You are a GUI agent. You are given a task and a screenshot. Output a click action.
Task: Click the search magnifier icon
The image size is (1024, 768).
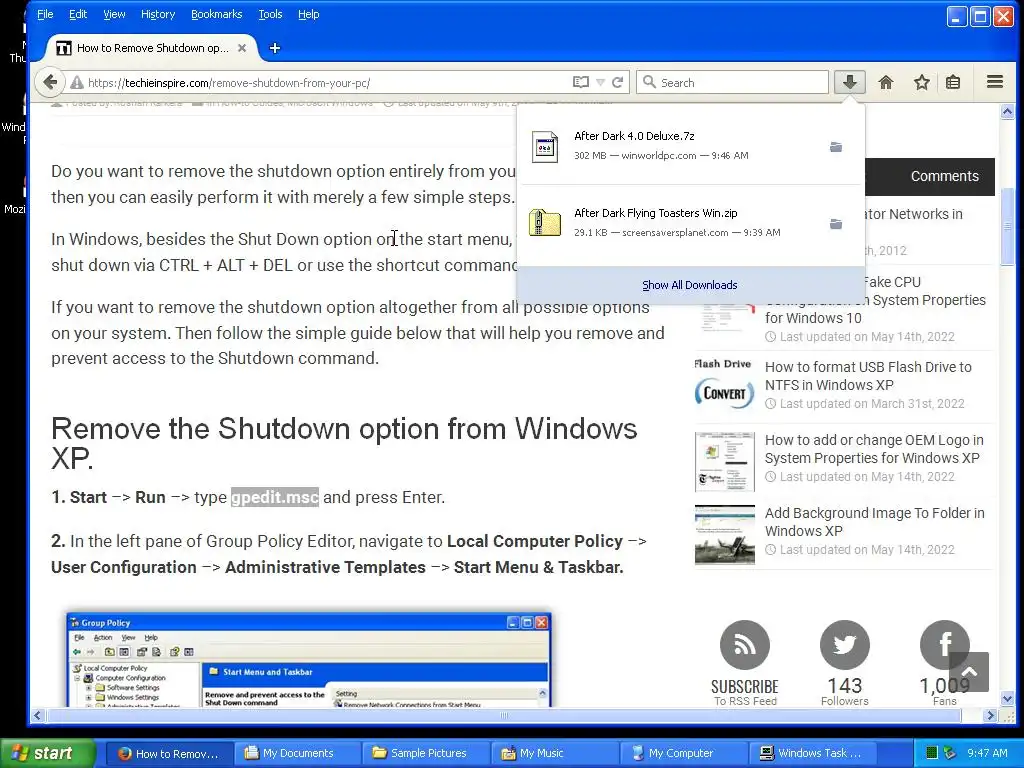click(x=648, y=82)
